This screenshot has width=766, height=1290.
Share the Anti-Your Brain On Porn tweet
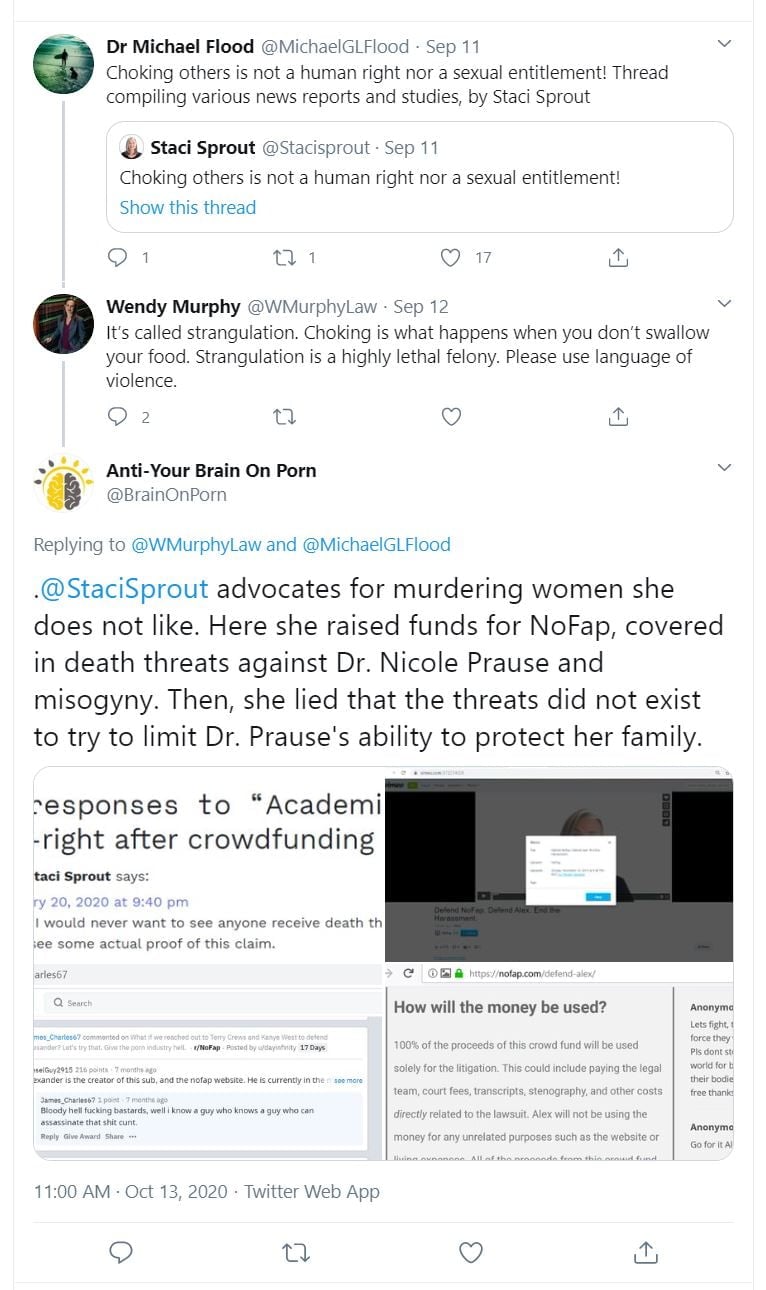[x=646, y=1252]
